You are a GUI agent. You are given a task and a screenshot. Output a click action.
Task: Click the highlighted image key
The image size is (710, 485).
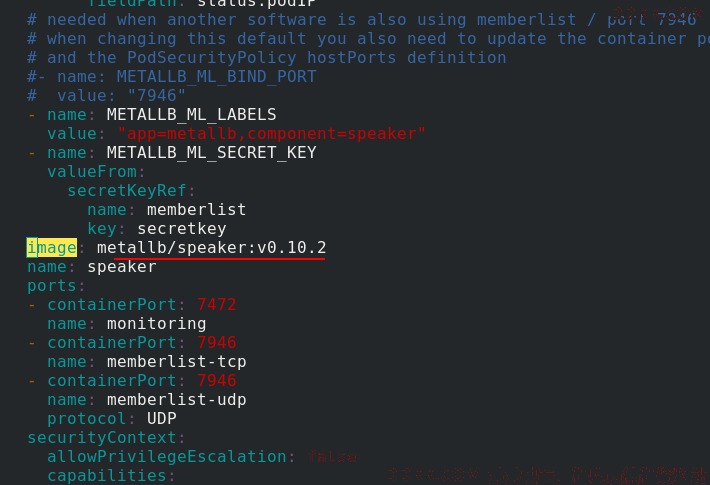pos(52,248)
